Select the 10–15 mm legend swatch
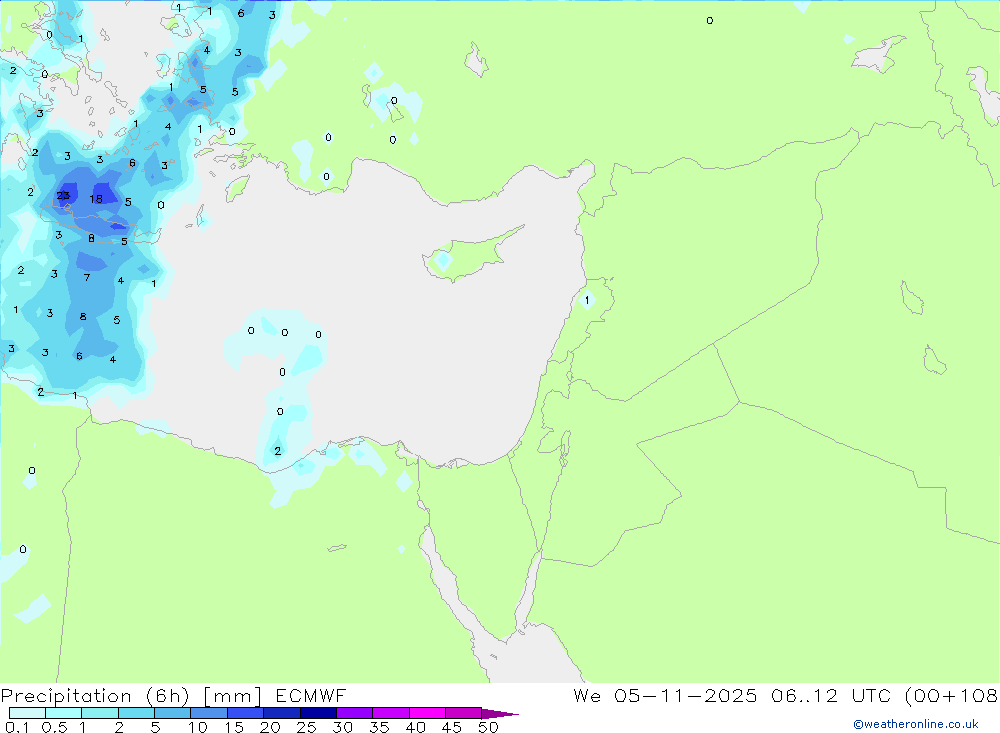The height and width of the screenshot is (733, 1000). (209, 713)
